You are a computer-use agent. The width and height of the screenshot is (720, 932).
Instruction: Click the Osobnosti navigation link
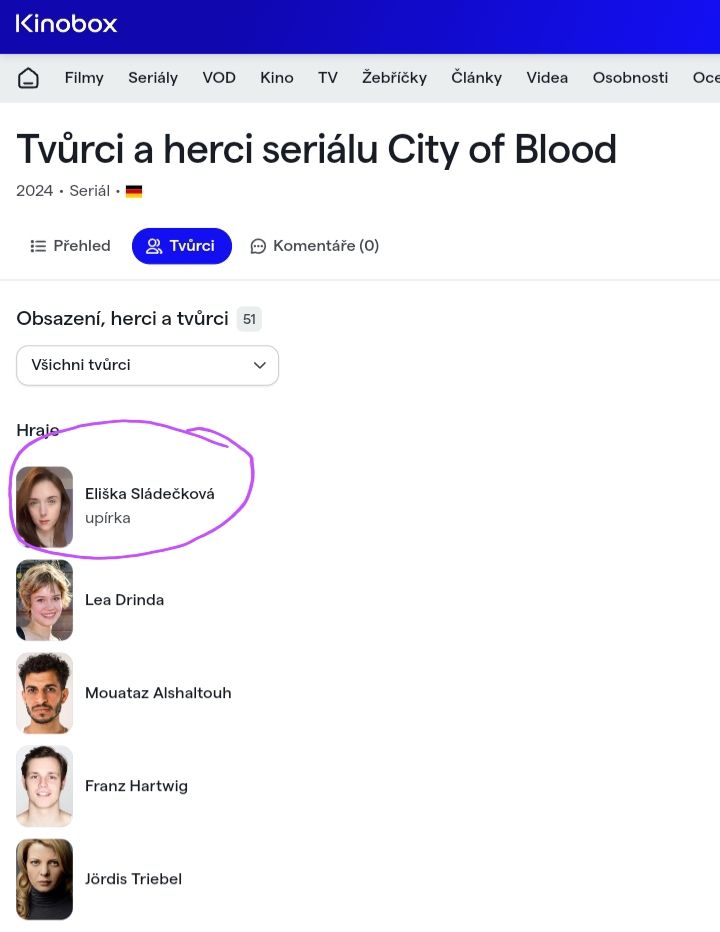point(630,77)
